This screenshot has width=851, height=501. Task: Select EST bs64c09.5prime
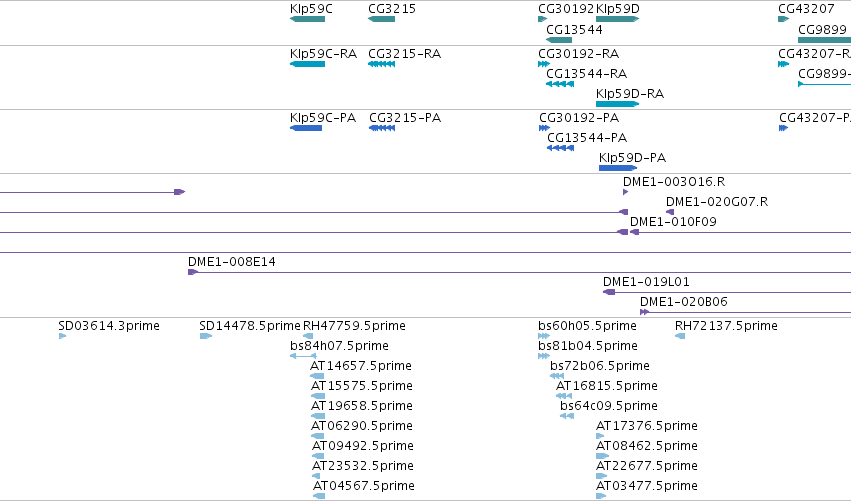point(567,416)
